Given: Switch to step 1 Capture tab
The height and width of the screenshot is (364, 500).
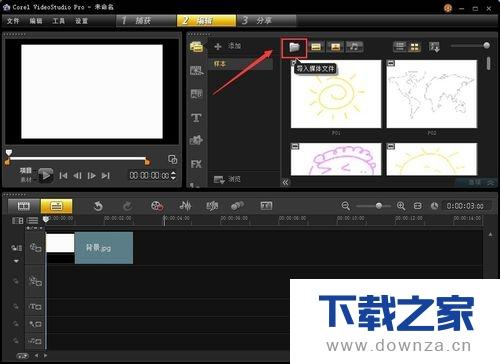Looking at the screenshot, I should point(146,21).
